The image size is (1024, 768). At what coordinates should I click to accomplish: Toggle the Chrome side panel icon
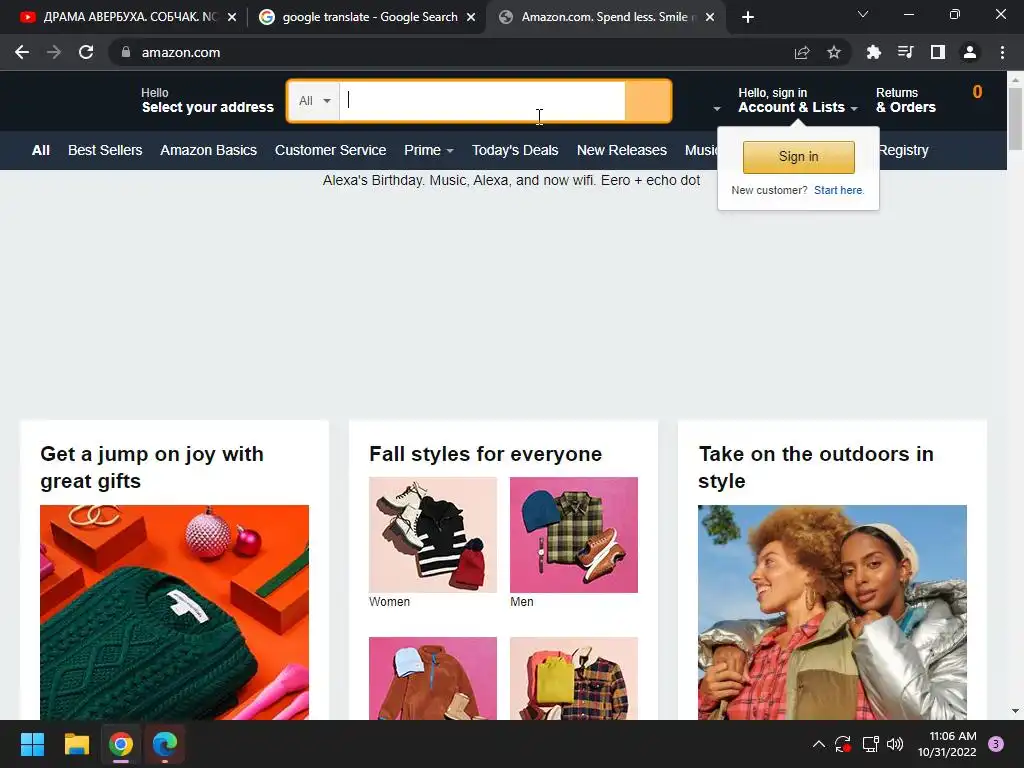(x=938, y=52)
